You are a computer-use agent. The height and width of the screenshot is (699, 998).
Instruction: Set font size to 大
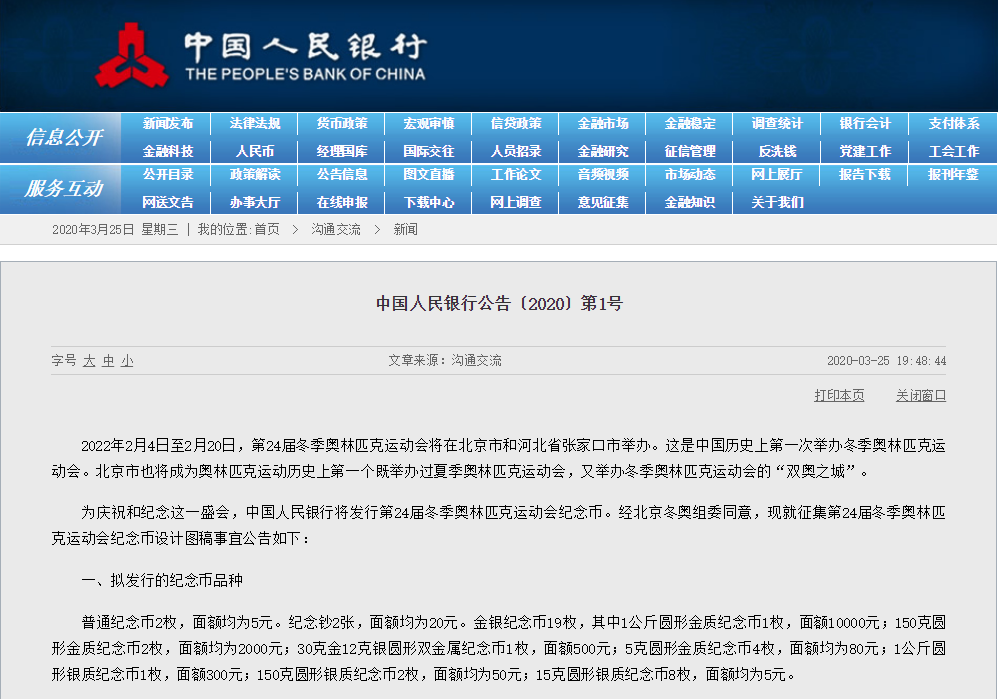point(89,361)
